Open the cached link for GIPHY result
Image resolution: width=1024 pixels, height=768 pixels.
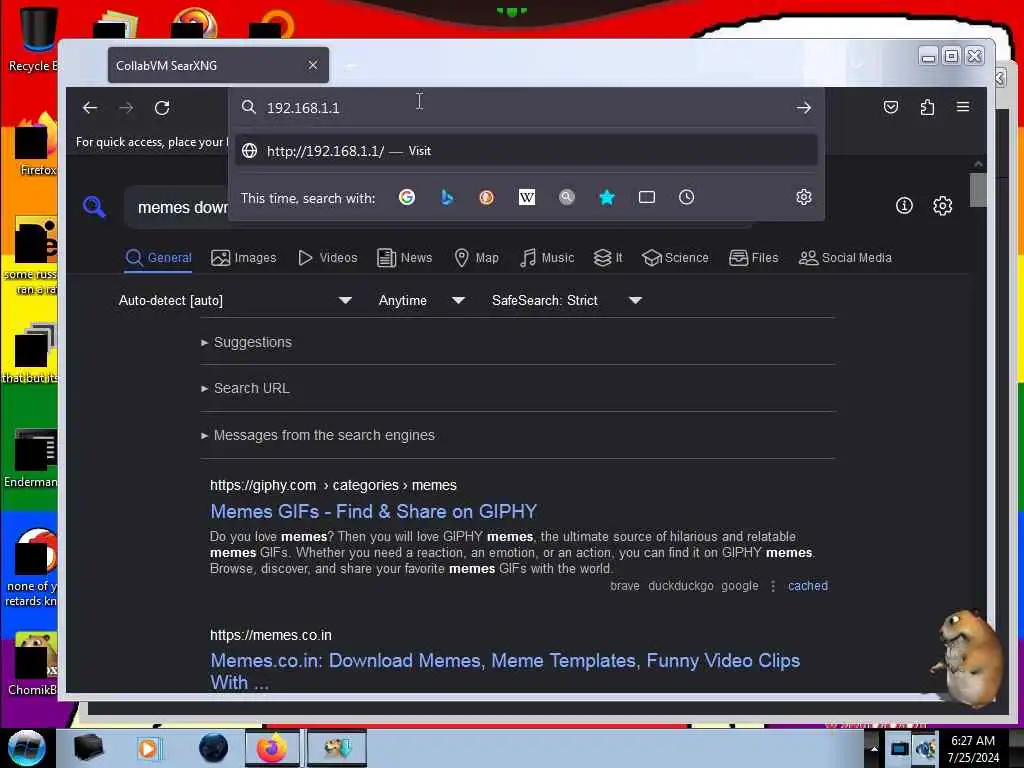pos(808,586)
